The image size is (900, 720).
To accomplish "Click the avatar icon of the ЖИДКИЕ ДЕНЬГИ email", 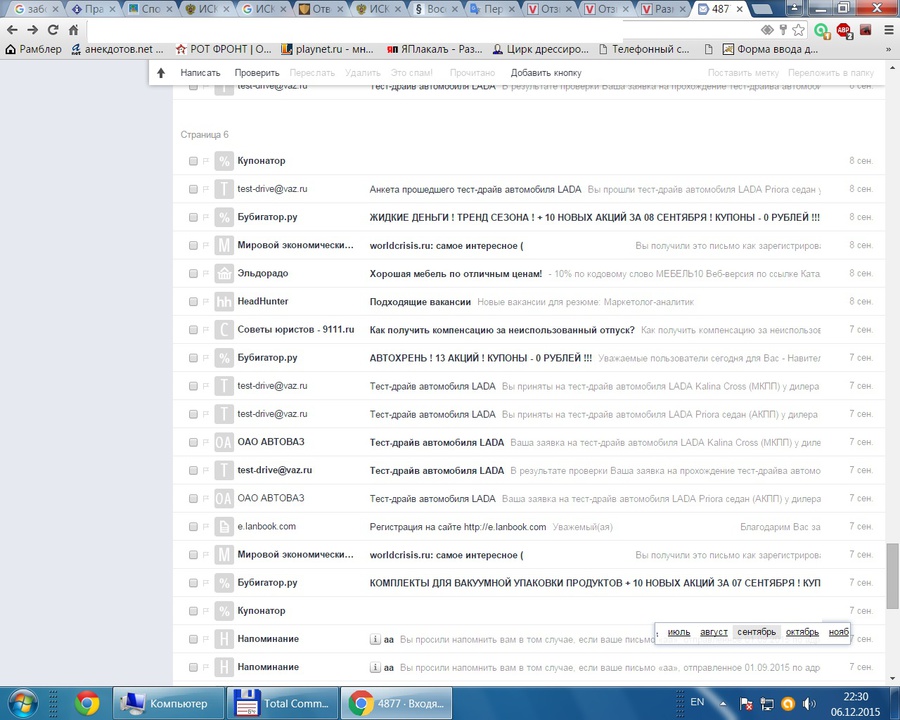I will [x=223, y=217].
